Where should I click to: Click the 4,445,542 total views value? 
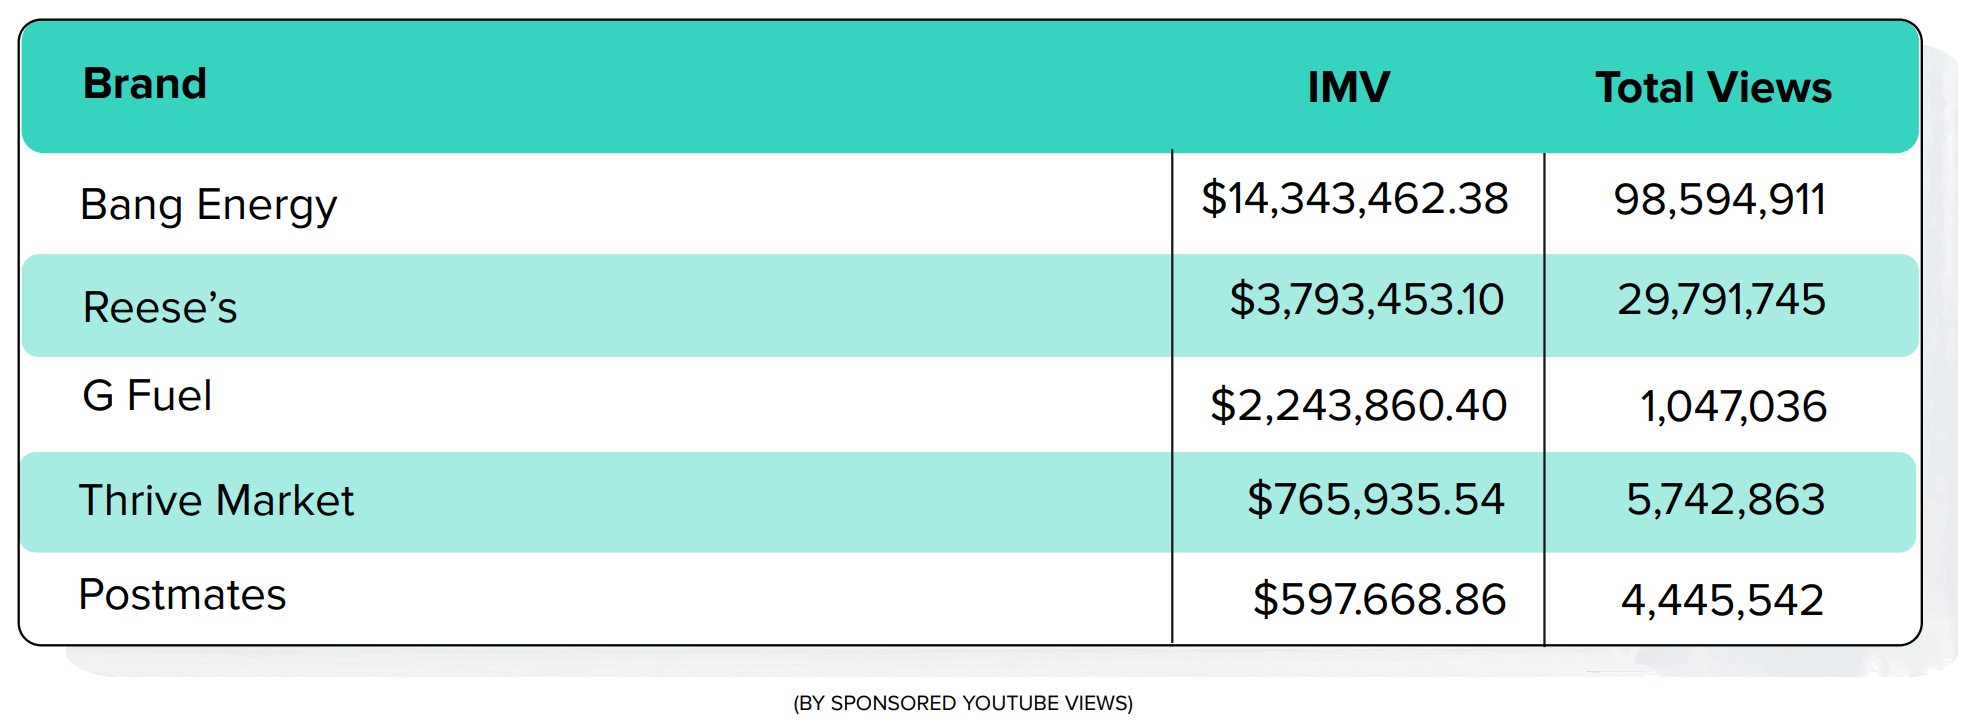point(1723,600)
